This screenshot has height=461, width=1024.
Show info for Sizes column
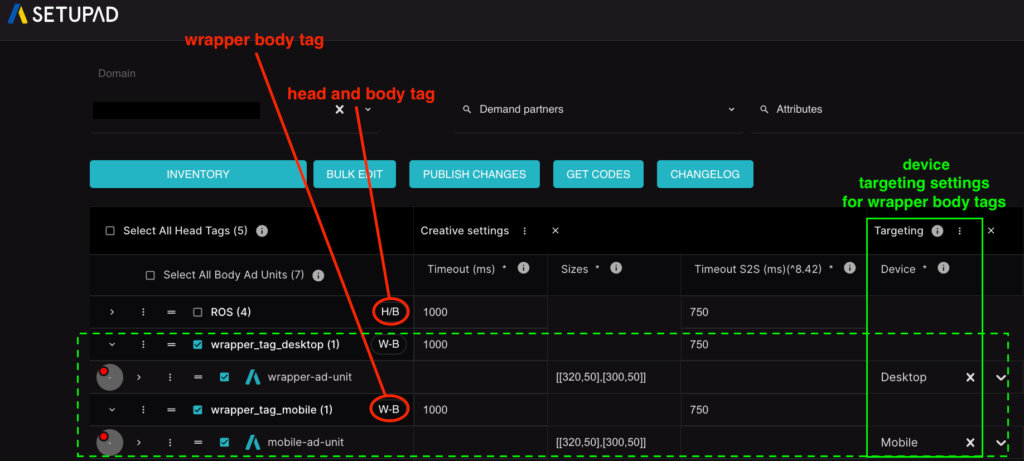coord(615,268)
